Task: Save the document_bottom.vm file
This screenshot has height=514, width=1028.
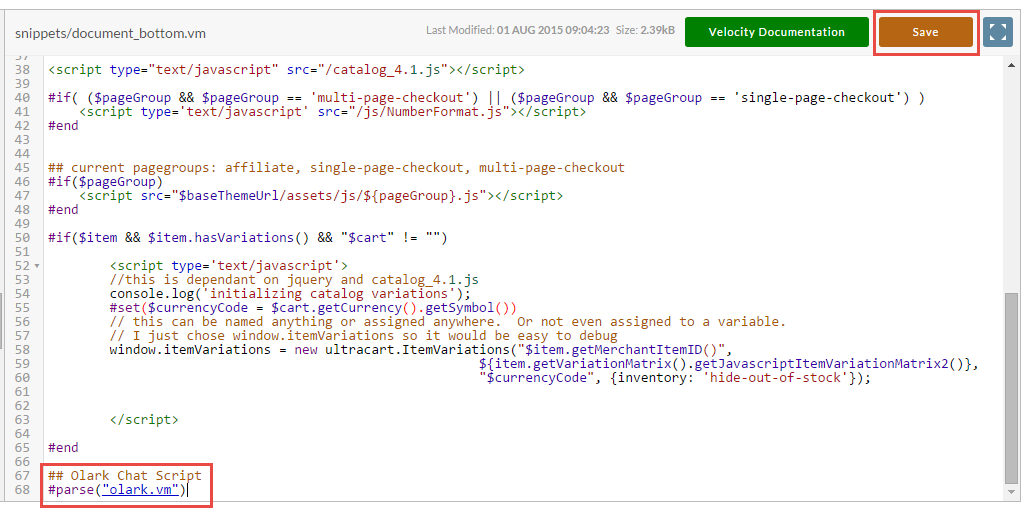Action: pos(925,32)
